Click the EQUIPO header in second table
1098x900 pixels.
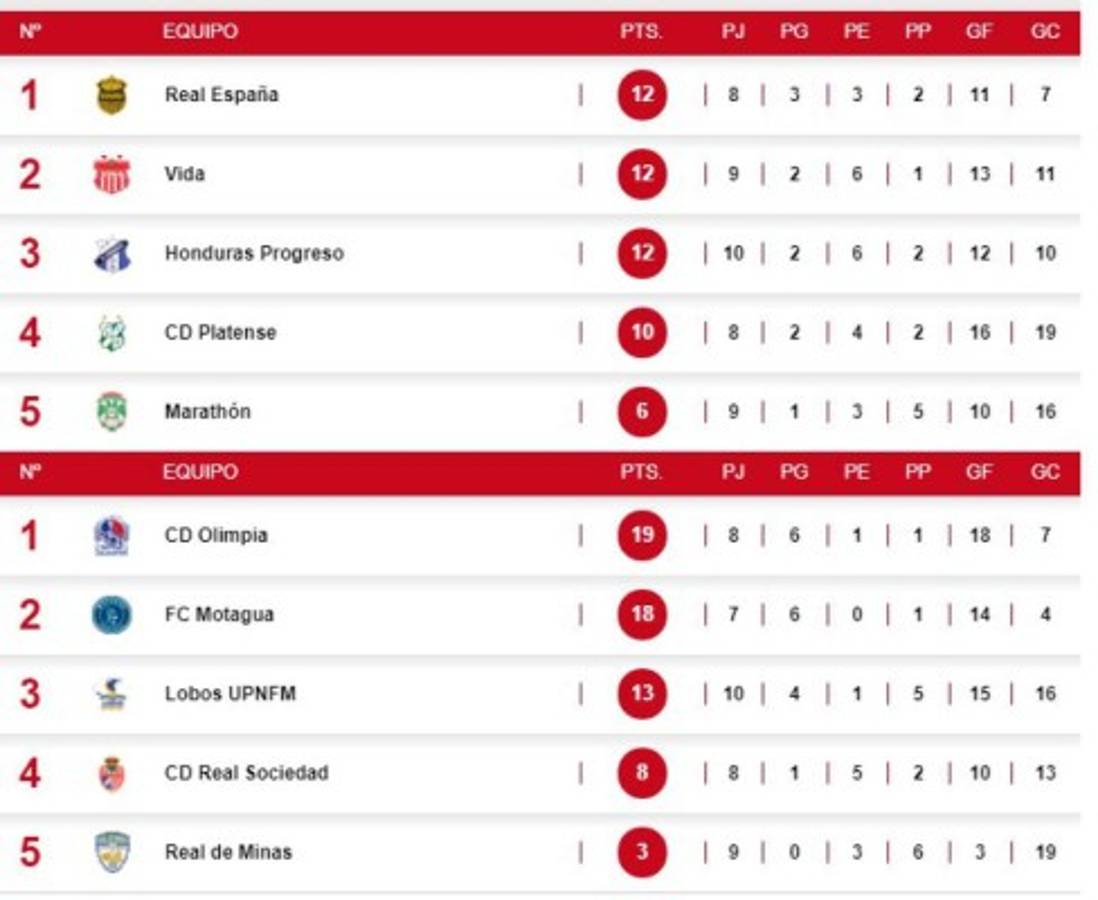point(200,472)
